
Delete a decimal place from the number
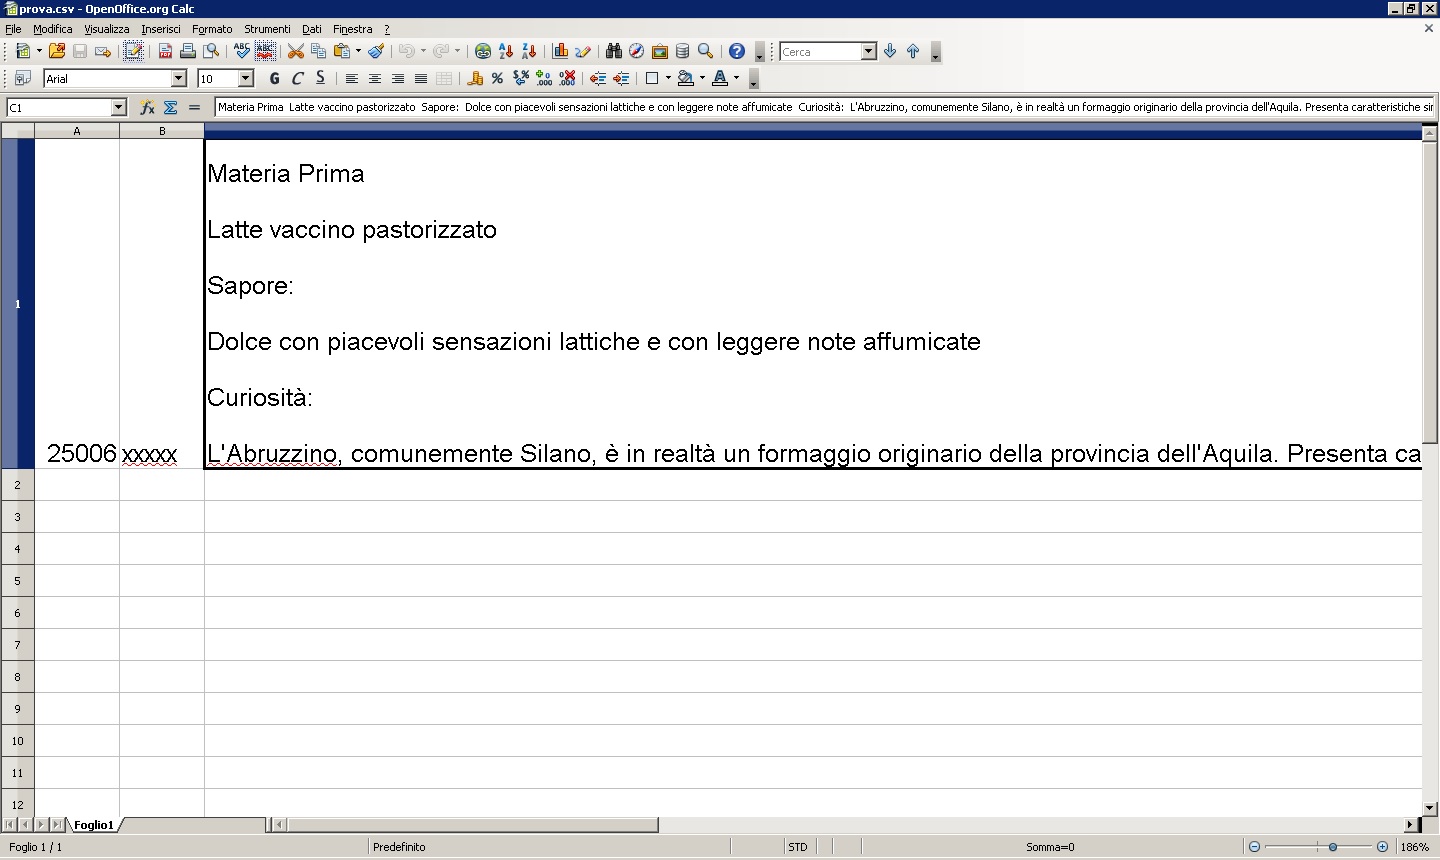pos(567,78)
